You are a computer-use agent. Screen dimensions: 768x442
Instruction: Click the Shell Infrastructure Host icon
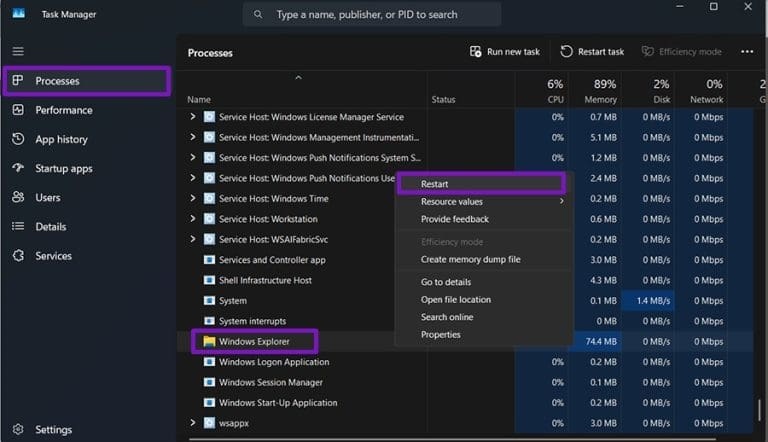click(209, 280)
